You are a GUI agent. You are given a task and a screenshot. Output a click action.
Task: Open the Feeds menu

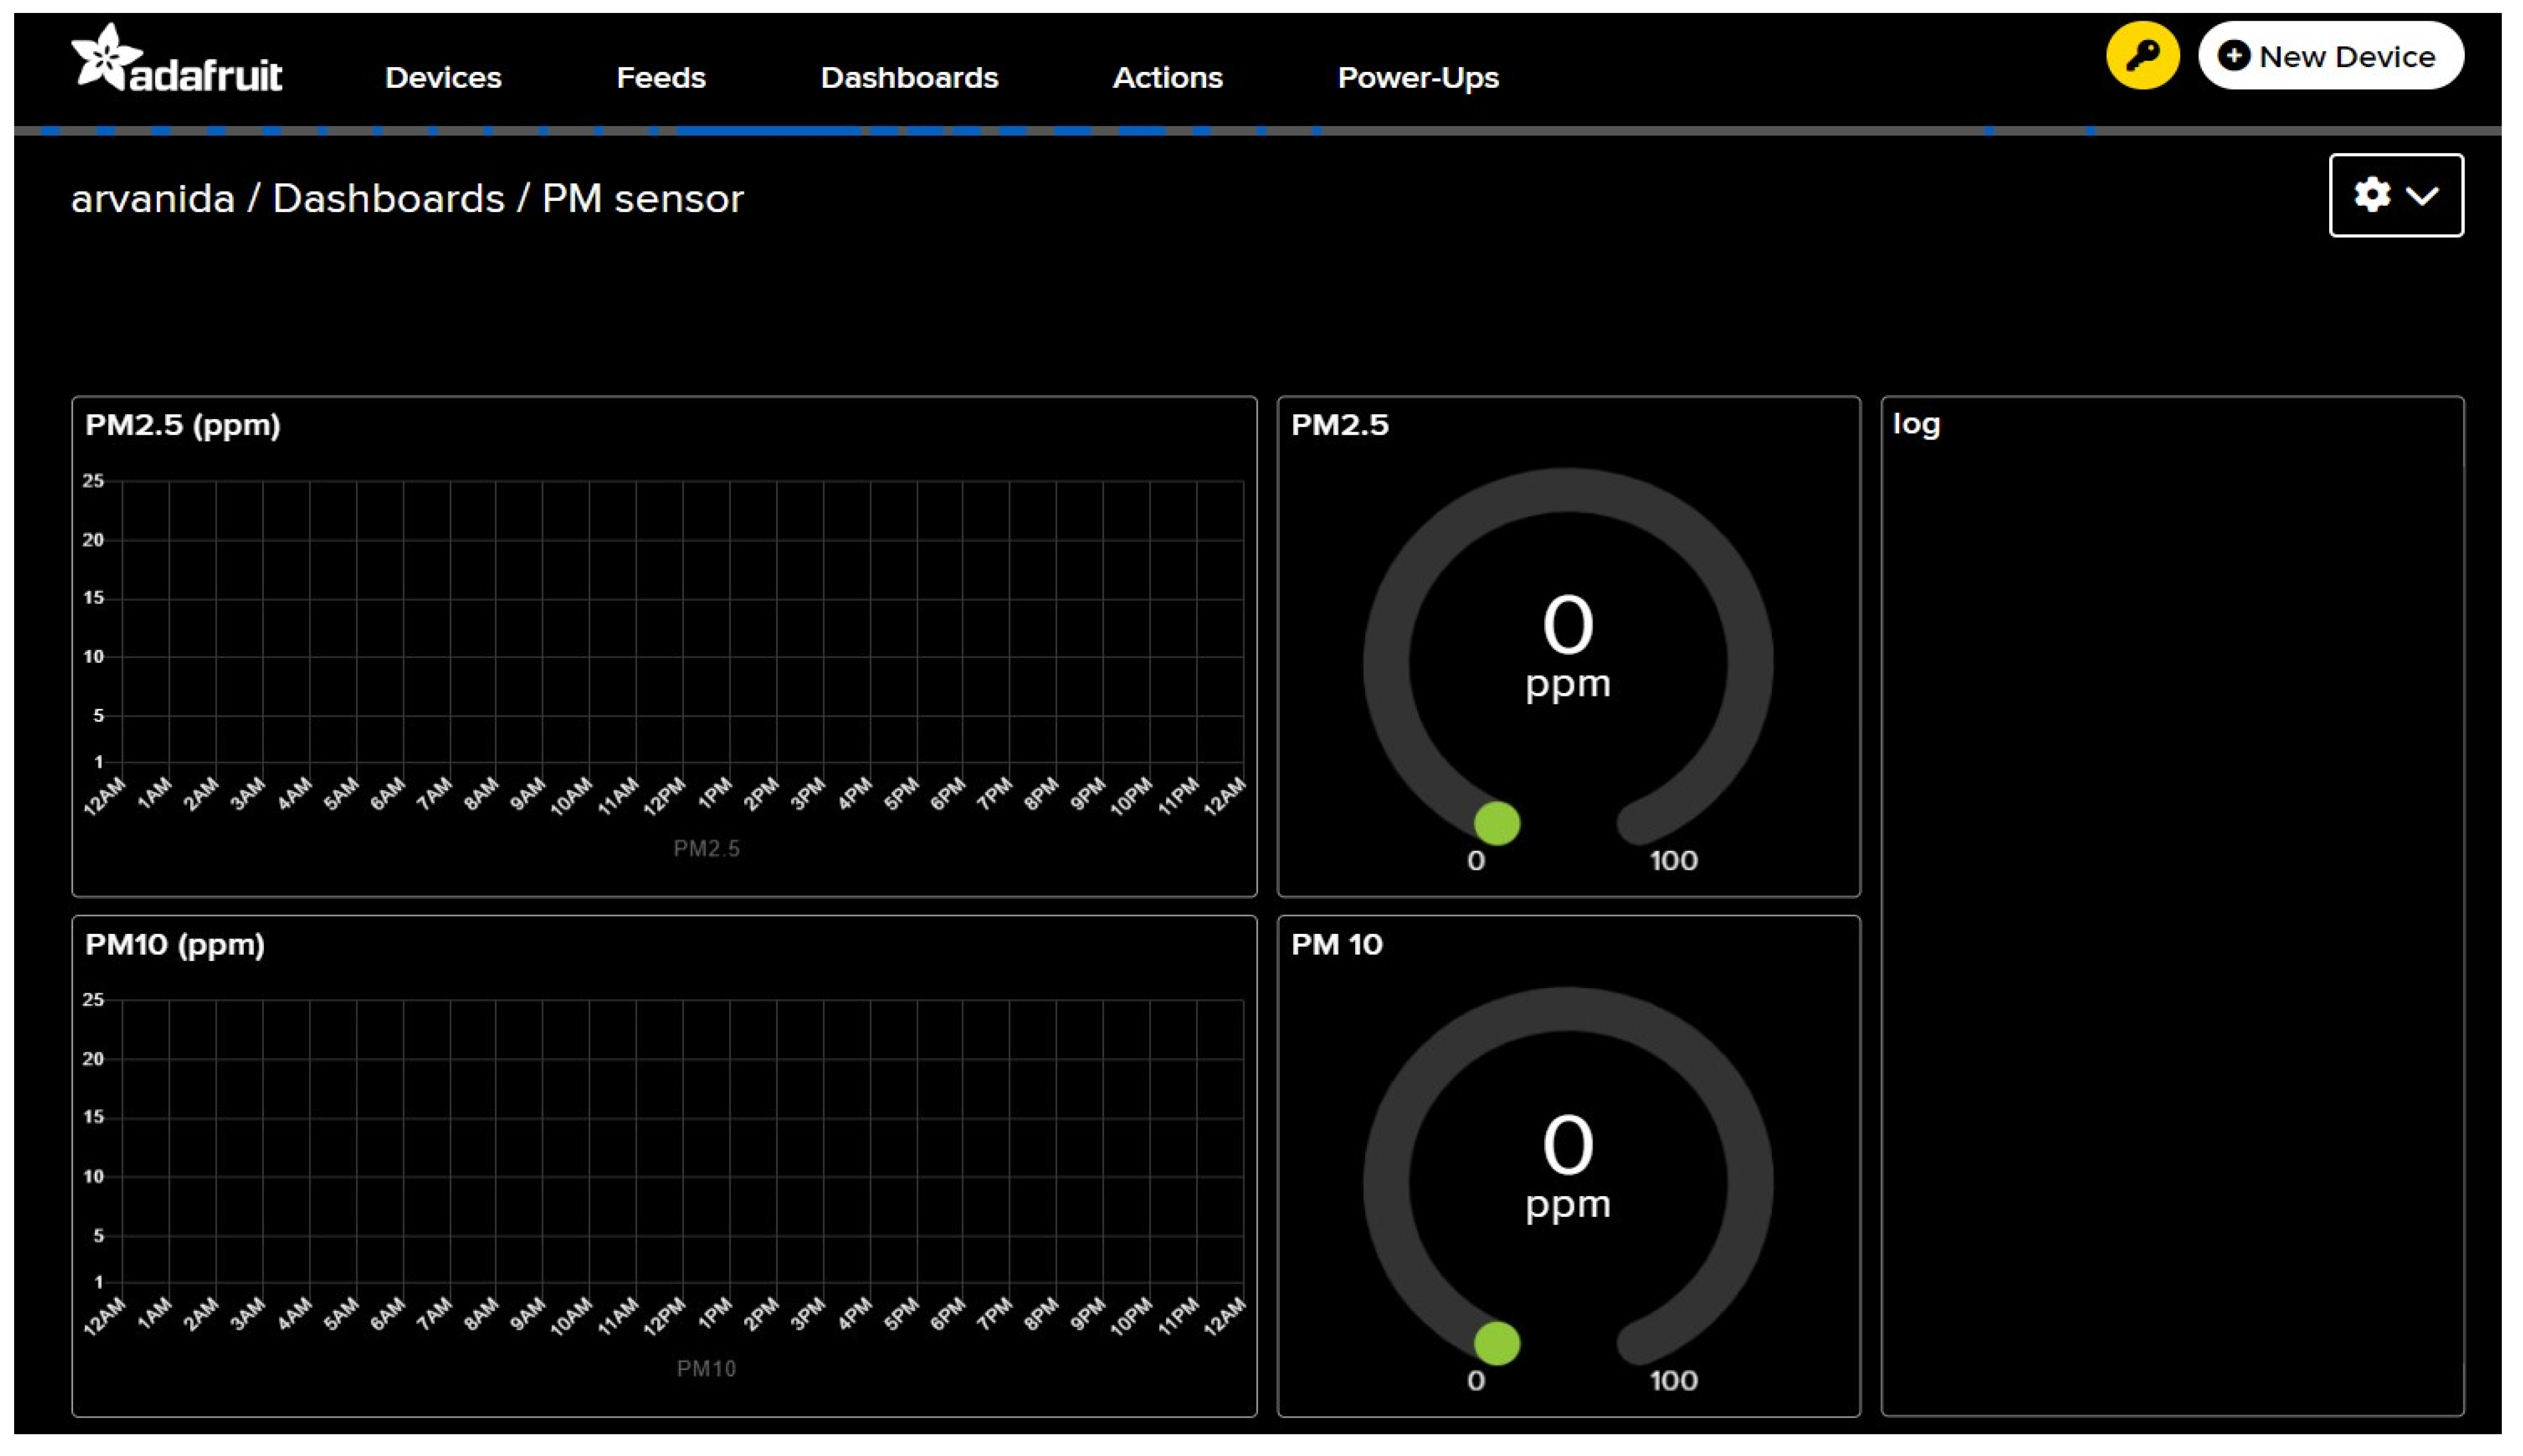pyautogui.click(x=661, y=78)
